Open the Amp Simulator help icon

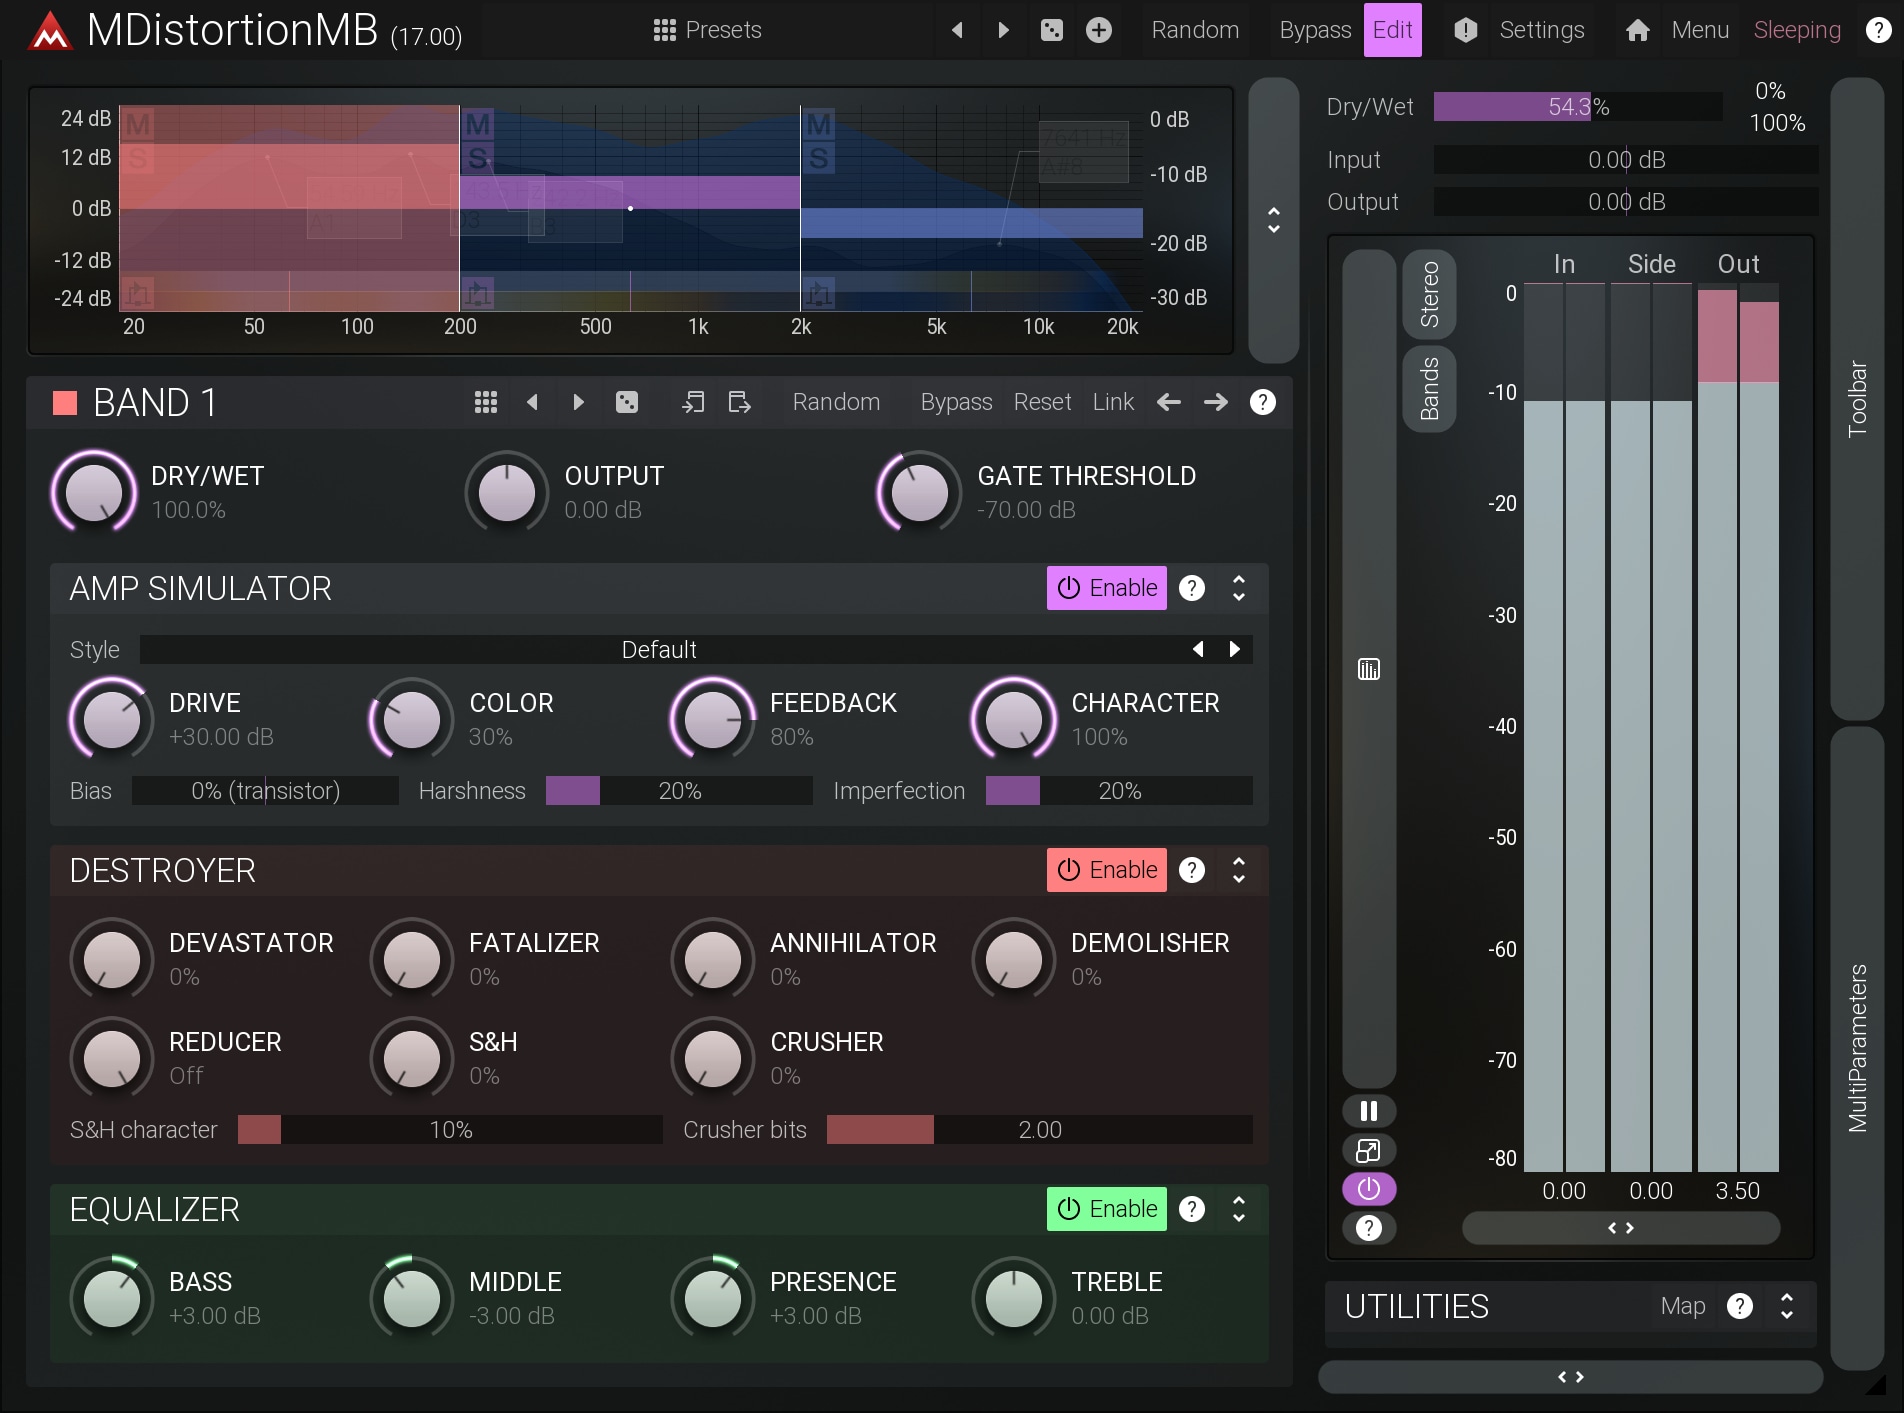pyautogui.click(x=1191, y=588)
